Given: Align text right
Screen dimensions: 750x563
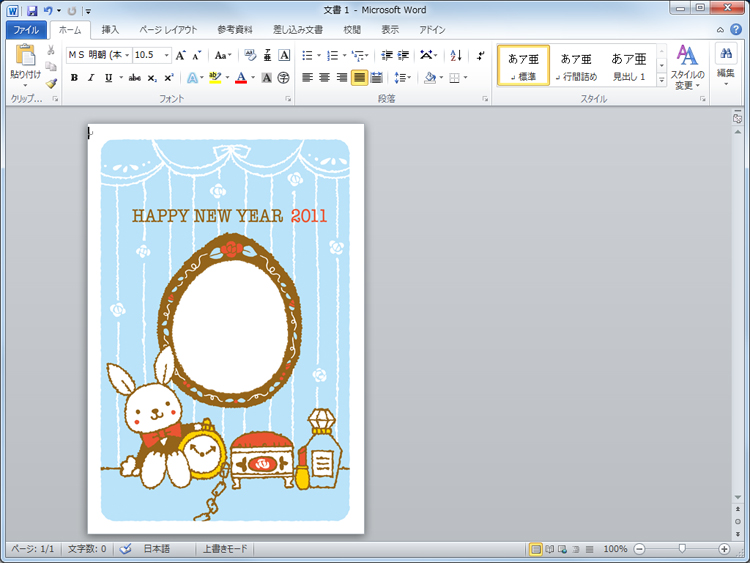Looking at the screenshot, I should click(342, 77).
